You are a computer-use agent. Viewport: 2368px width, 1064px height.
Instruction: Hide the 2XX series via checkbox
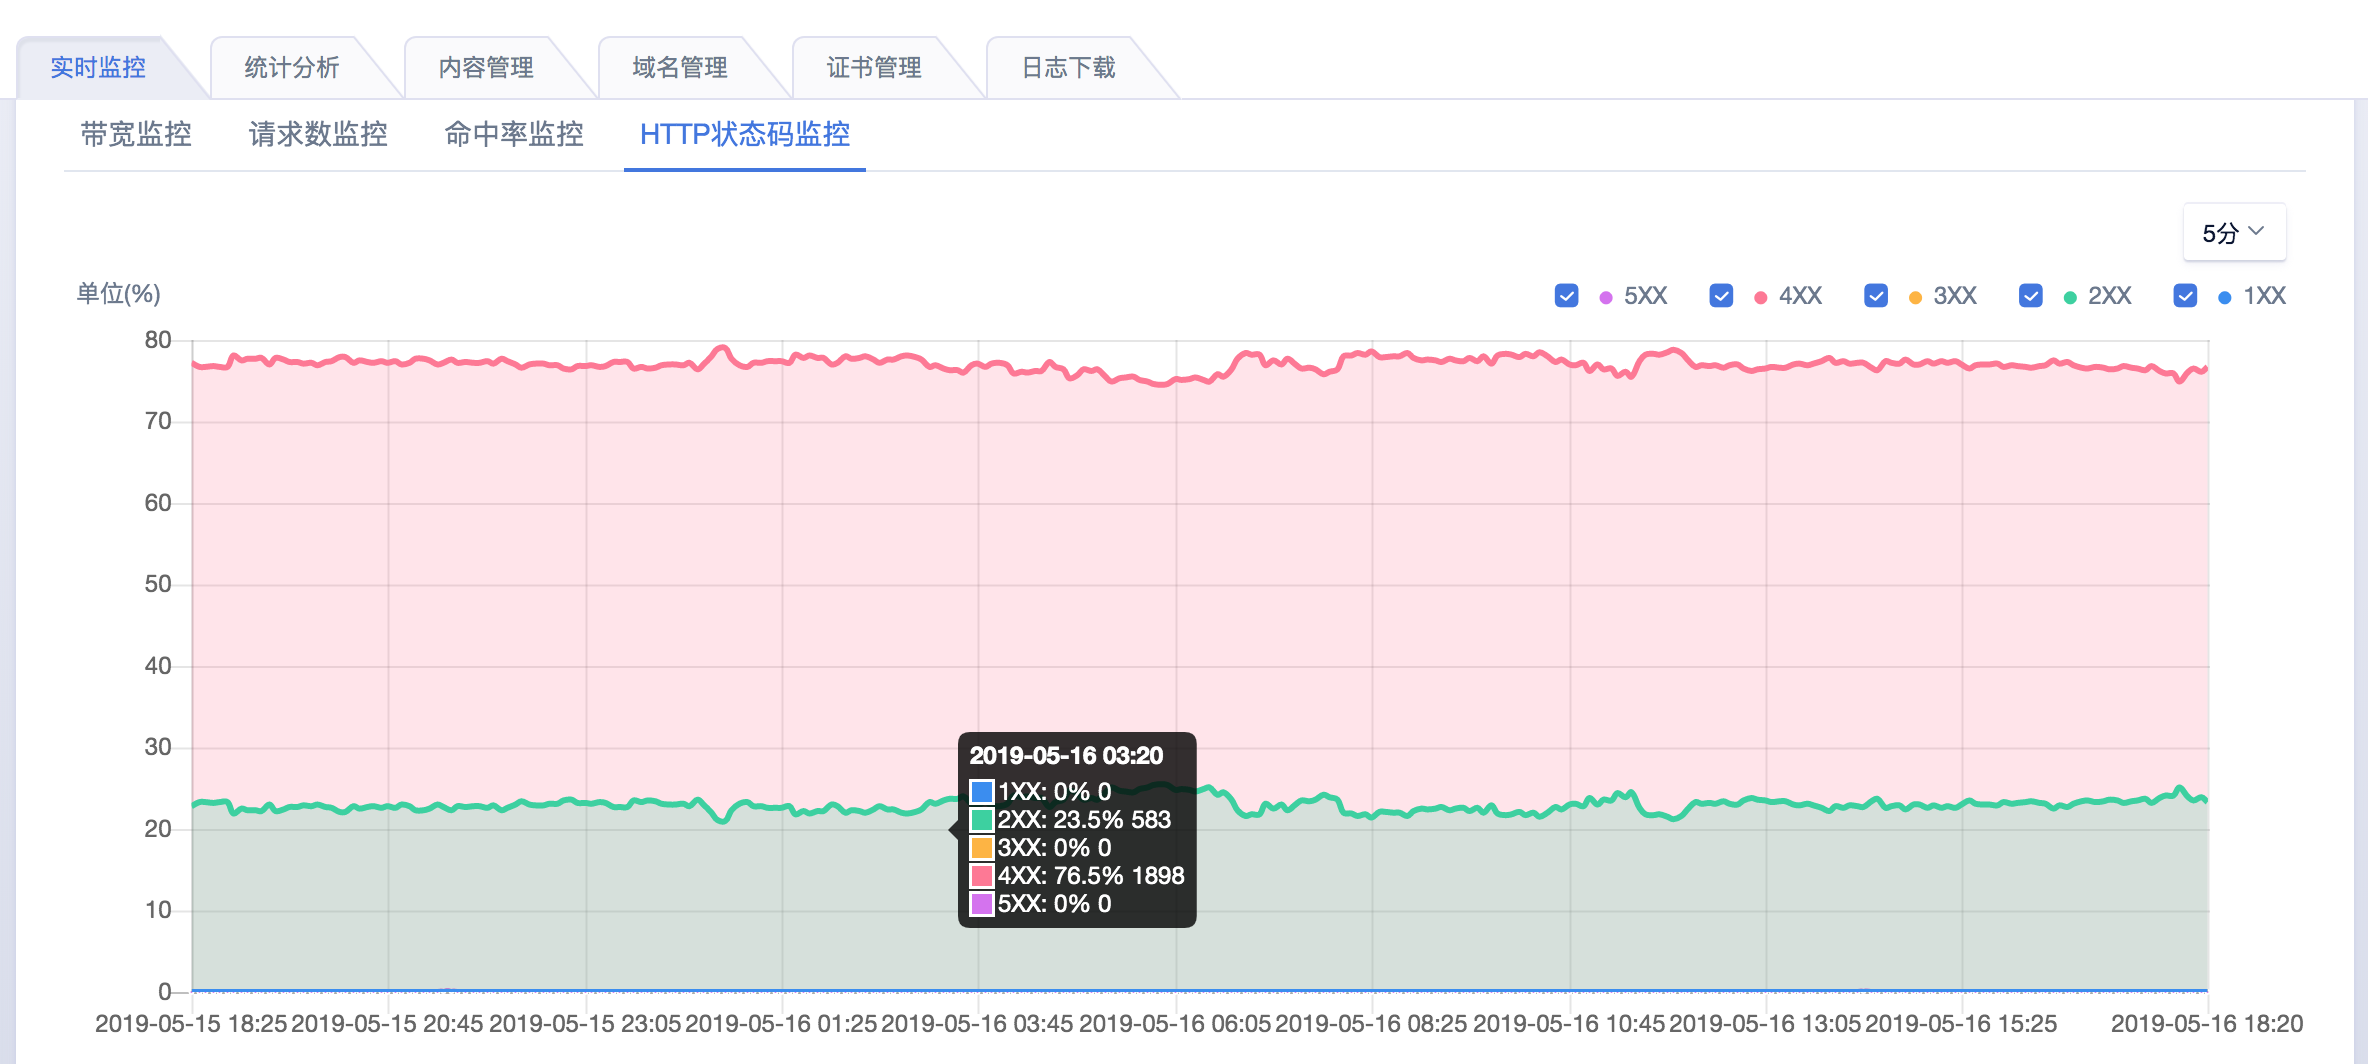click(x=2030, y=296)
